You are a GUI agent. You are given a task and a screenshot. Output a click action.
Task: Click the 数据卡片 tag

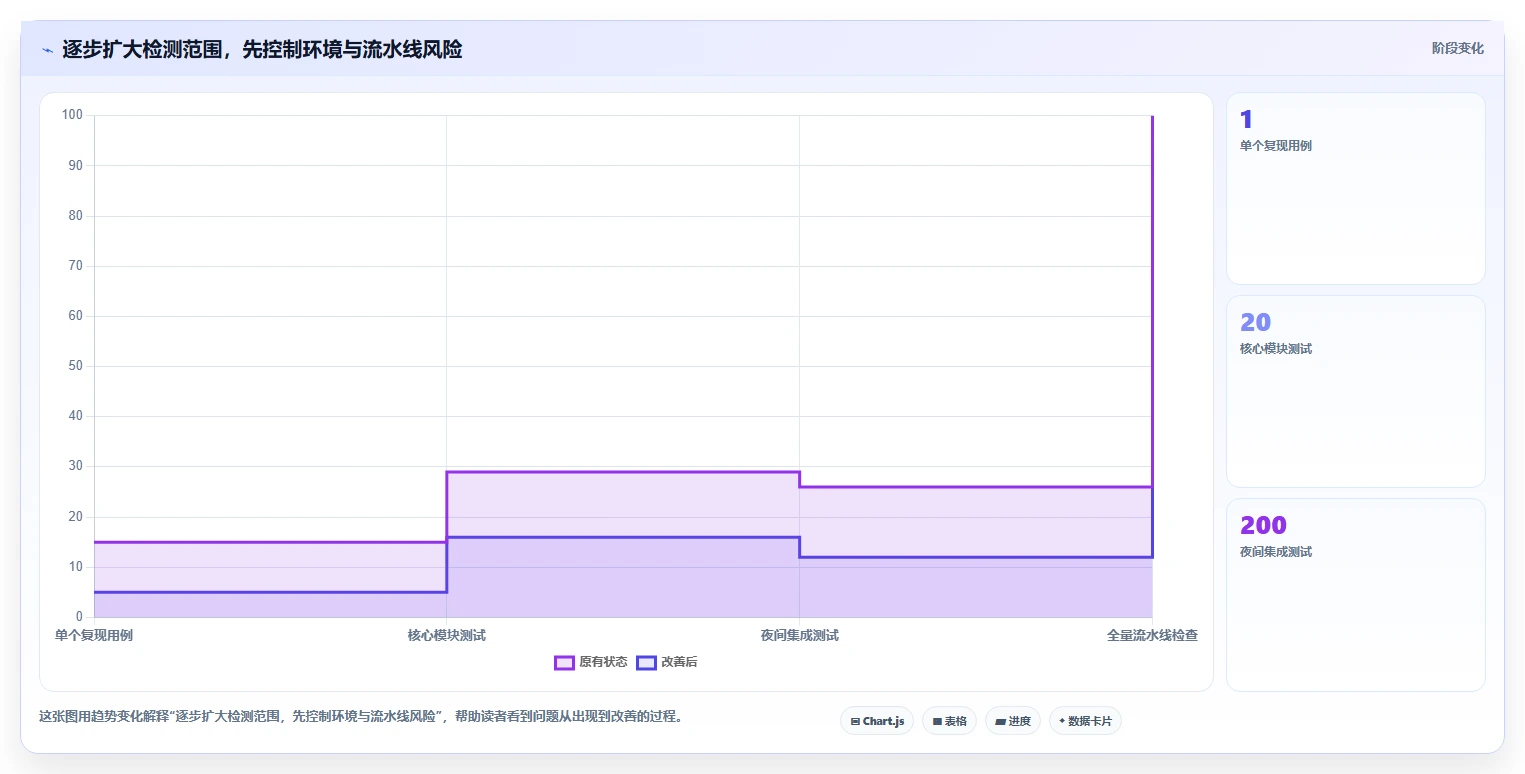point(1085,721)
